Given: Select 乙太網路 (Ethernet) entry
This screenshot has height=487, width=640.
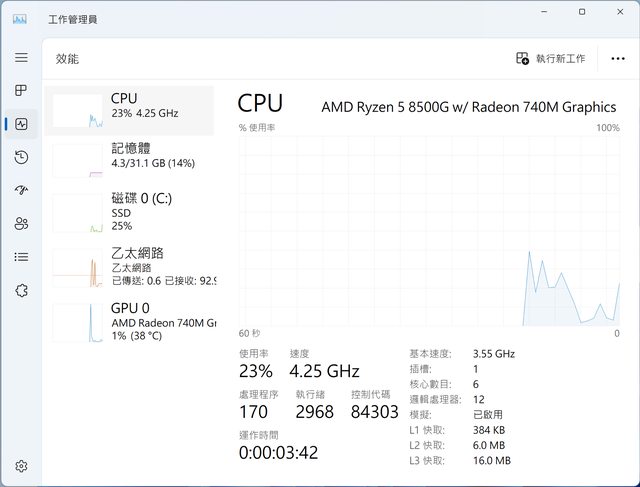Looking at the screenshot, I should coord(130,267).
